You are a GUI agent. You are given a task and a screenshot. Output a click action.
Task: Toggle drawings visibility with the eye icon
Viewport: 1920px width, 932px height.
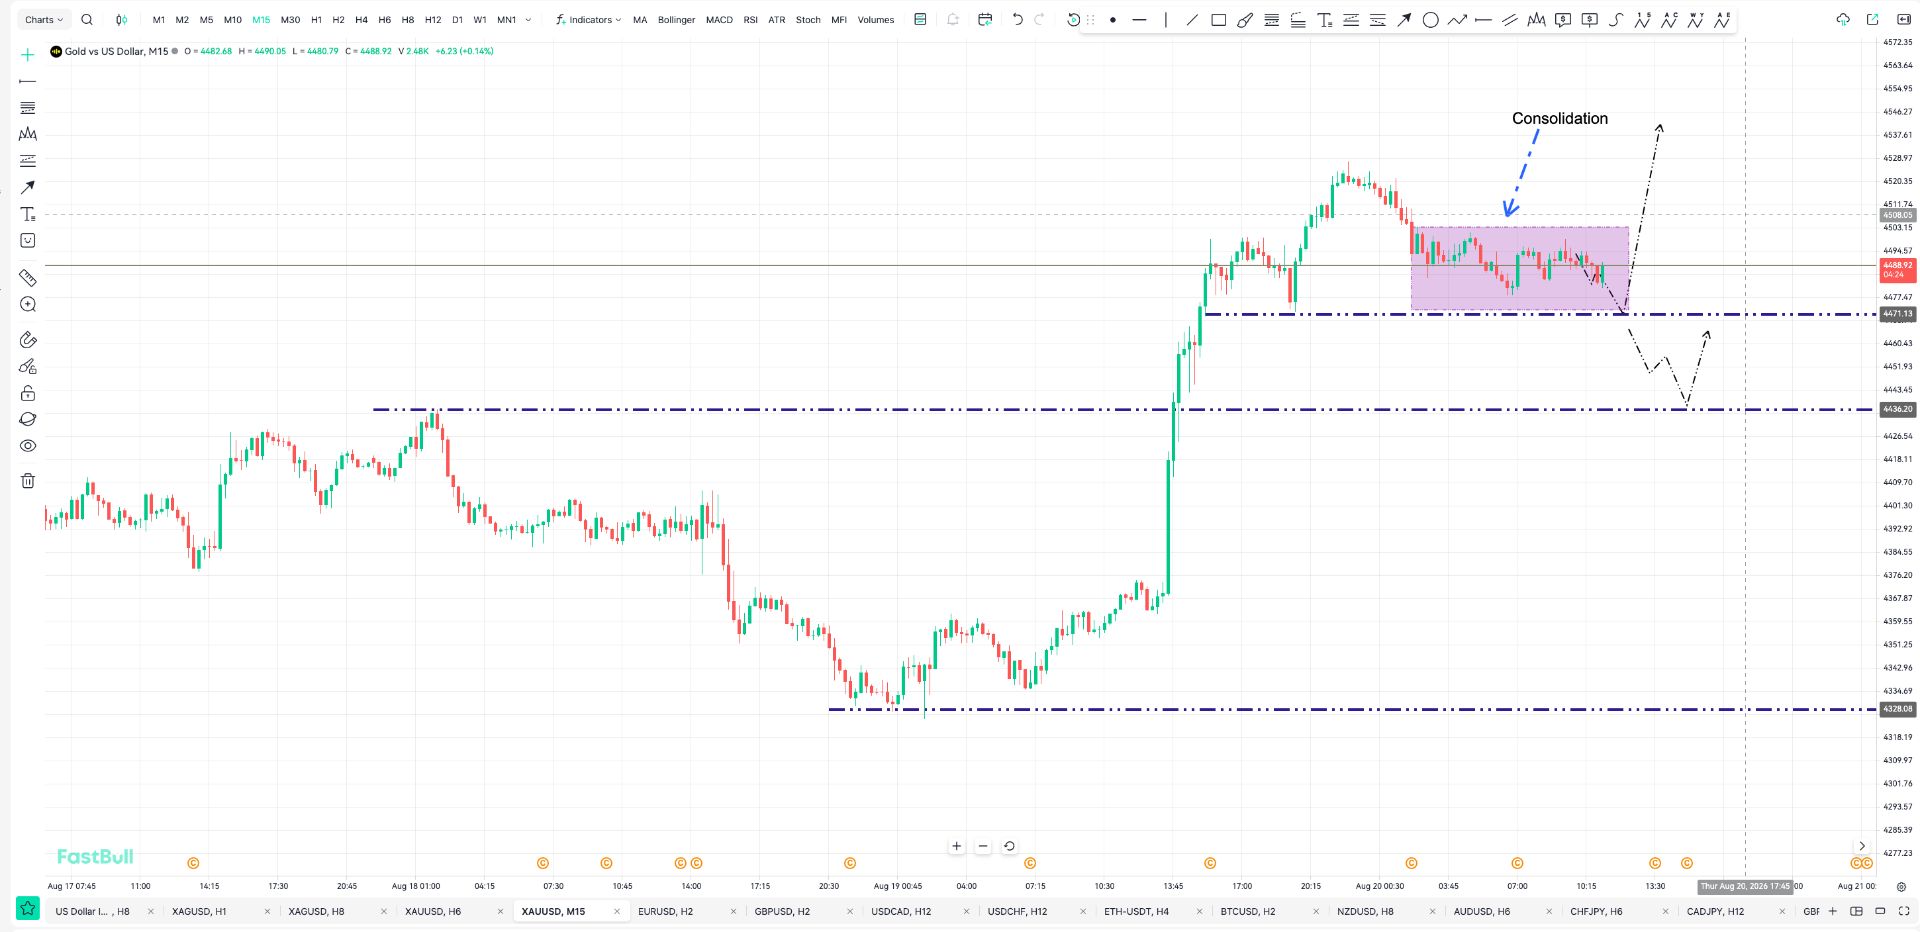[x=28, y=446]
